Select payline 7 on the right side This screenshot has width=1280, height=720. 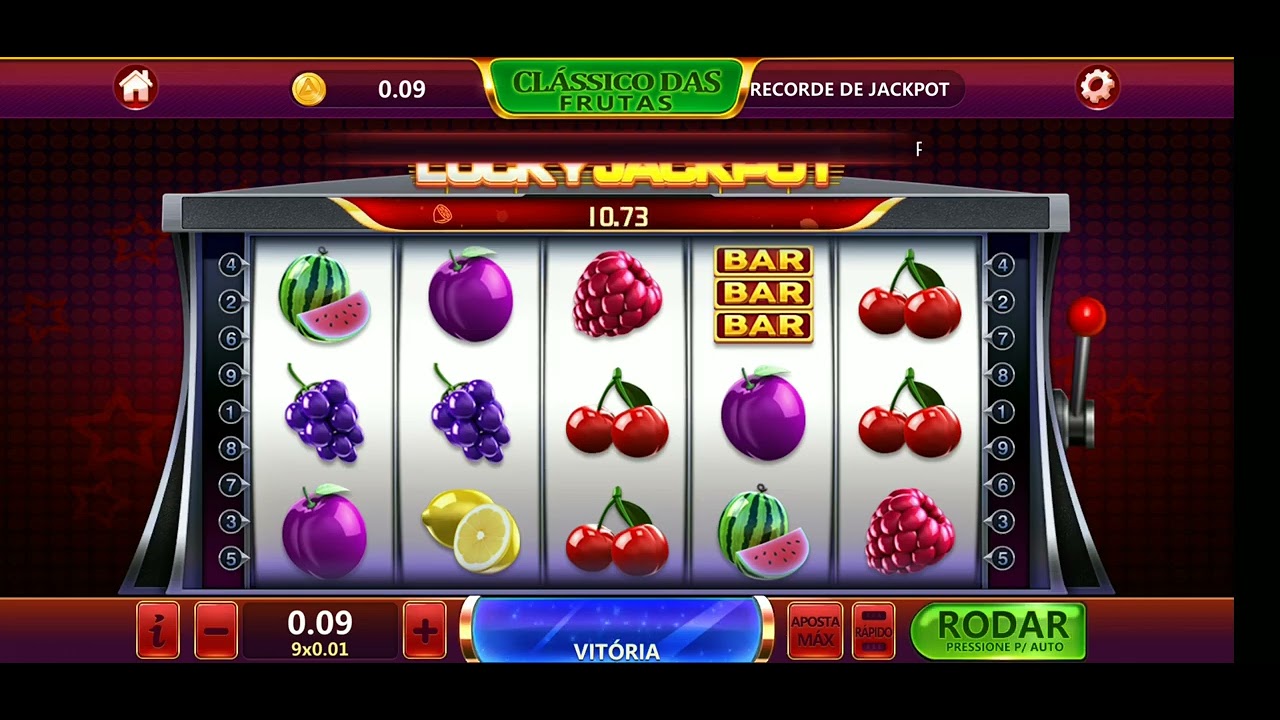(1003, 338)
